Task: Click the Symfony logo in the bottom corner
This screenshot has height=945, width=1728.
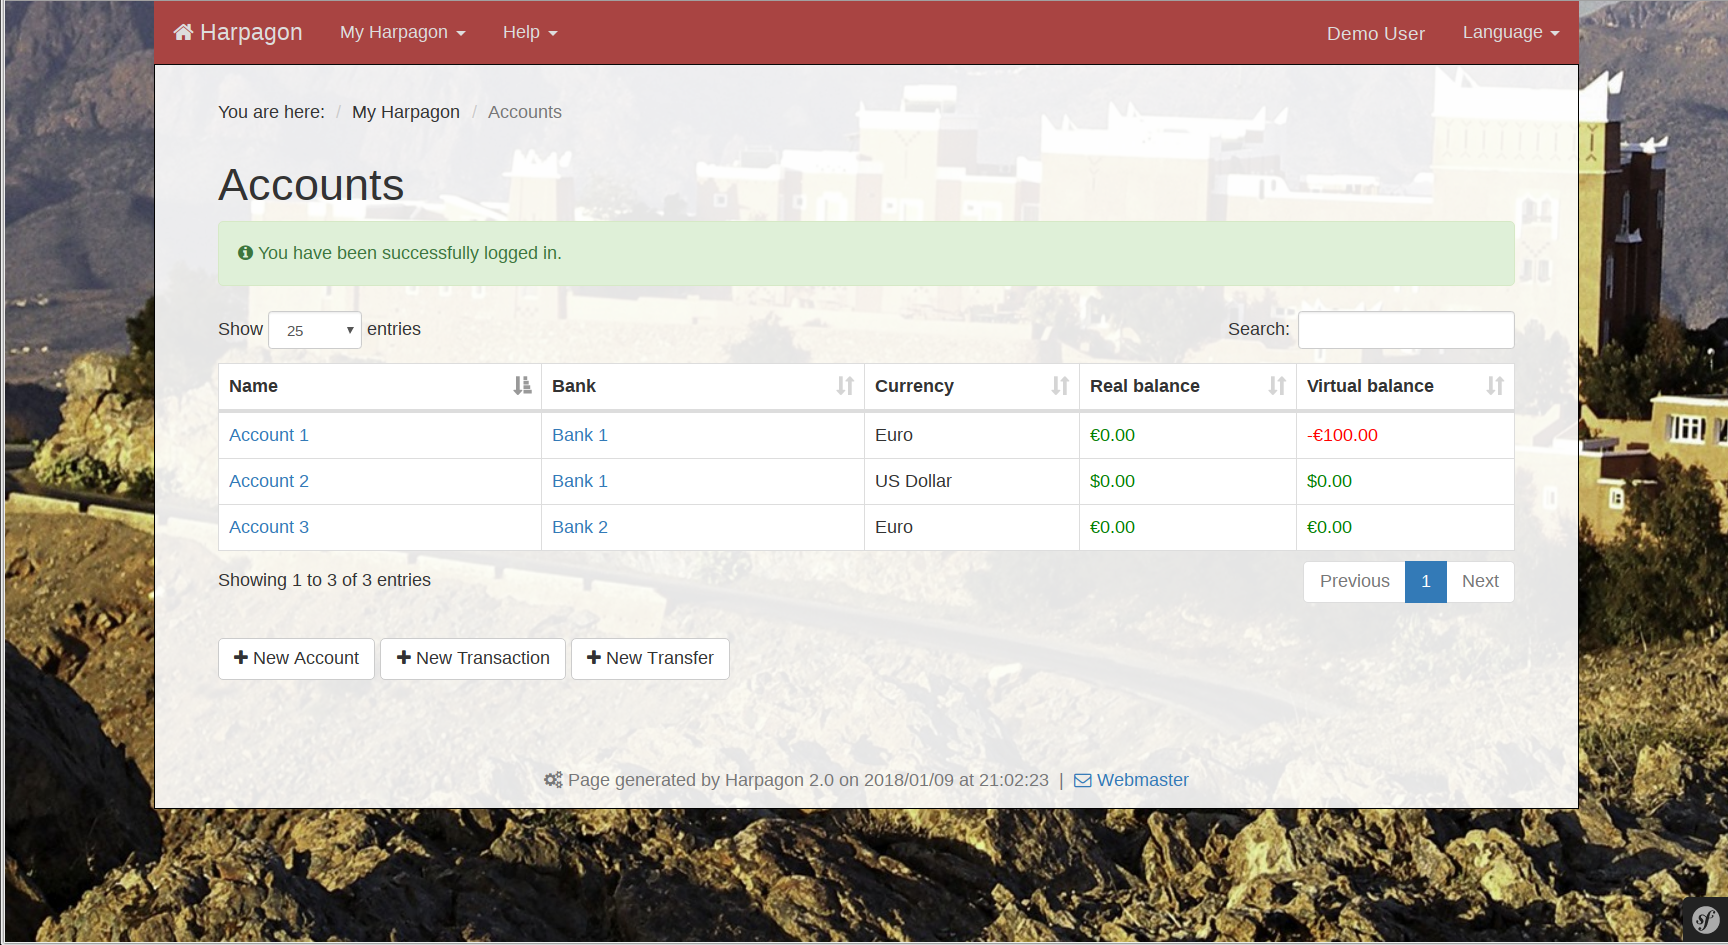Action: (x=1706, y=919)
